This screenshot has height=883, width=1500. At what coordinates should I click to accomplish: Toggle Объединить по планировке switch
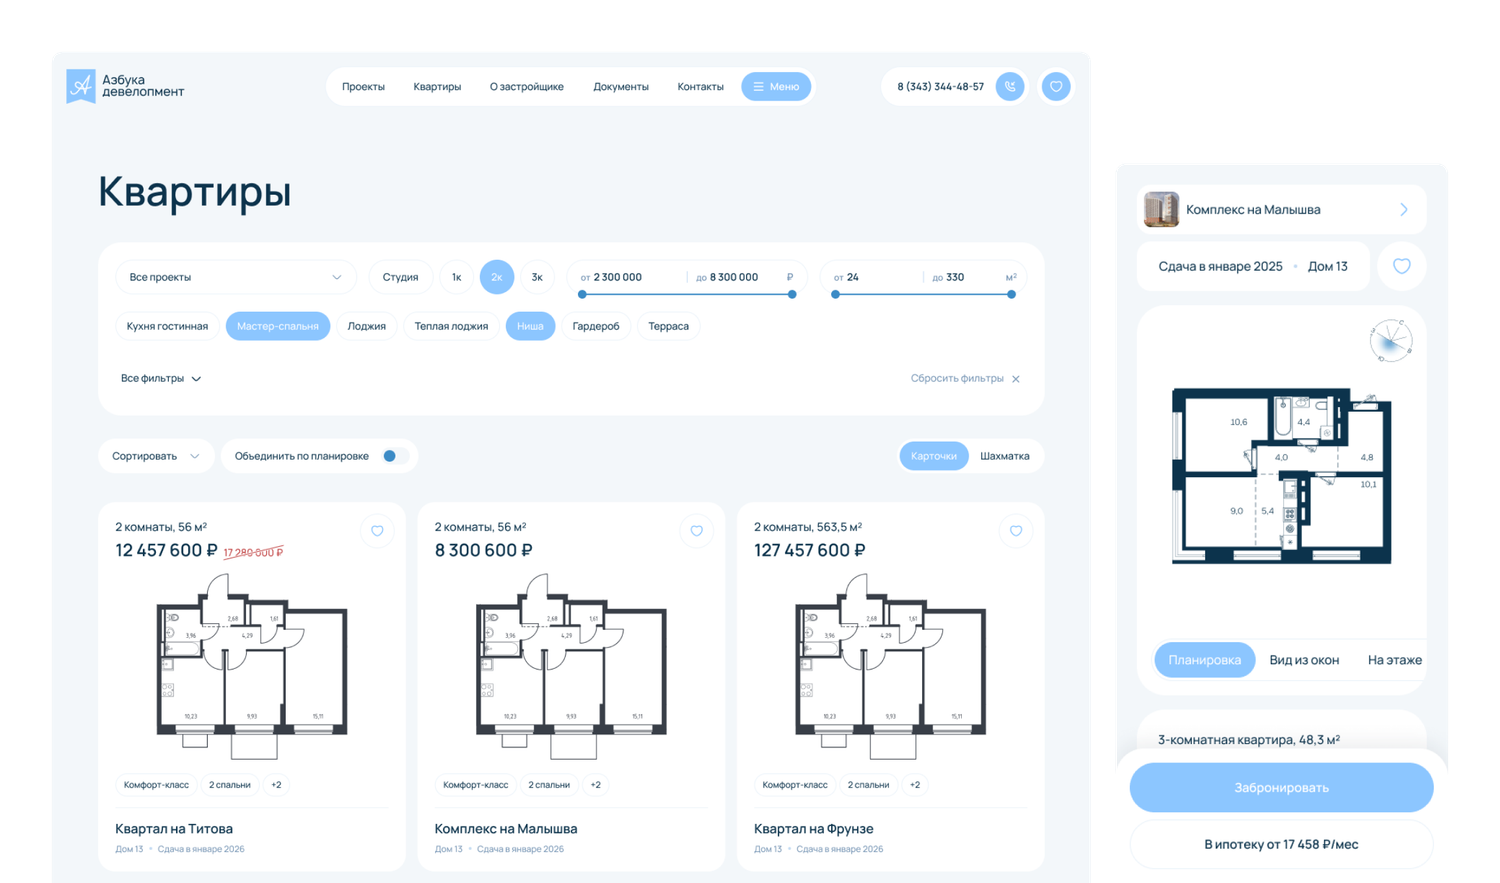(x=394, y=456)
